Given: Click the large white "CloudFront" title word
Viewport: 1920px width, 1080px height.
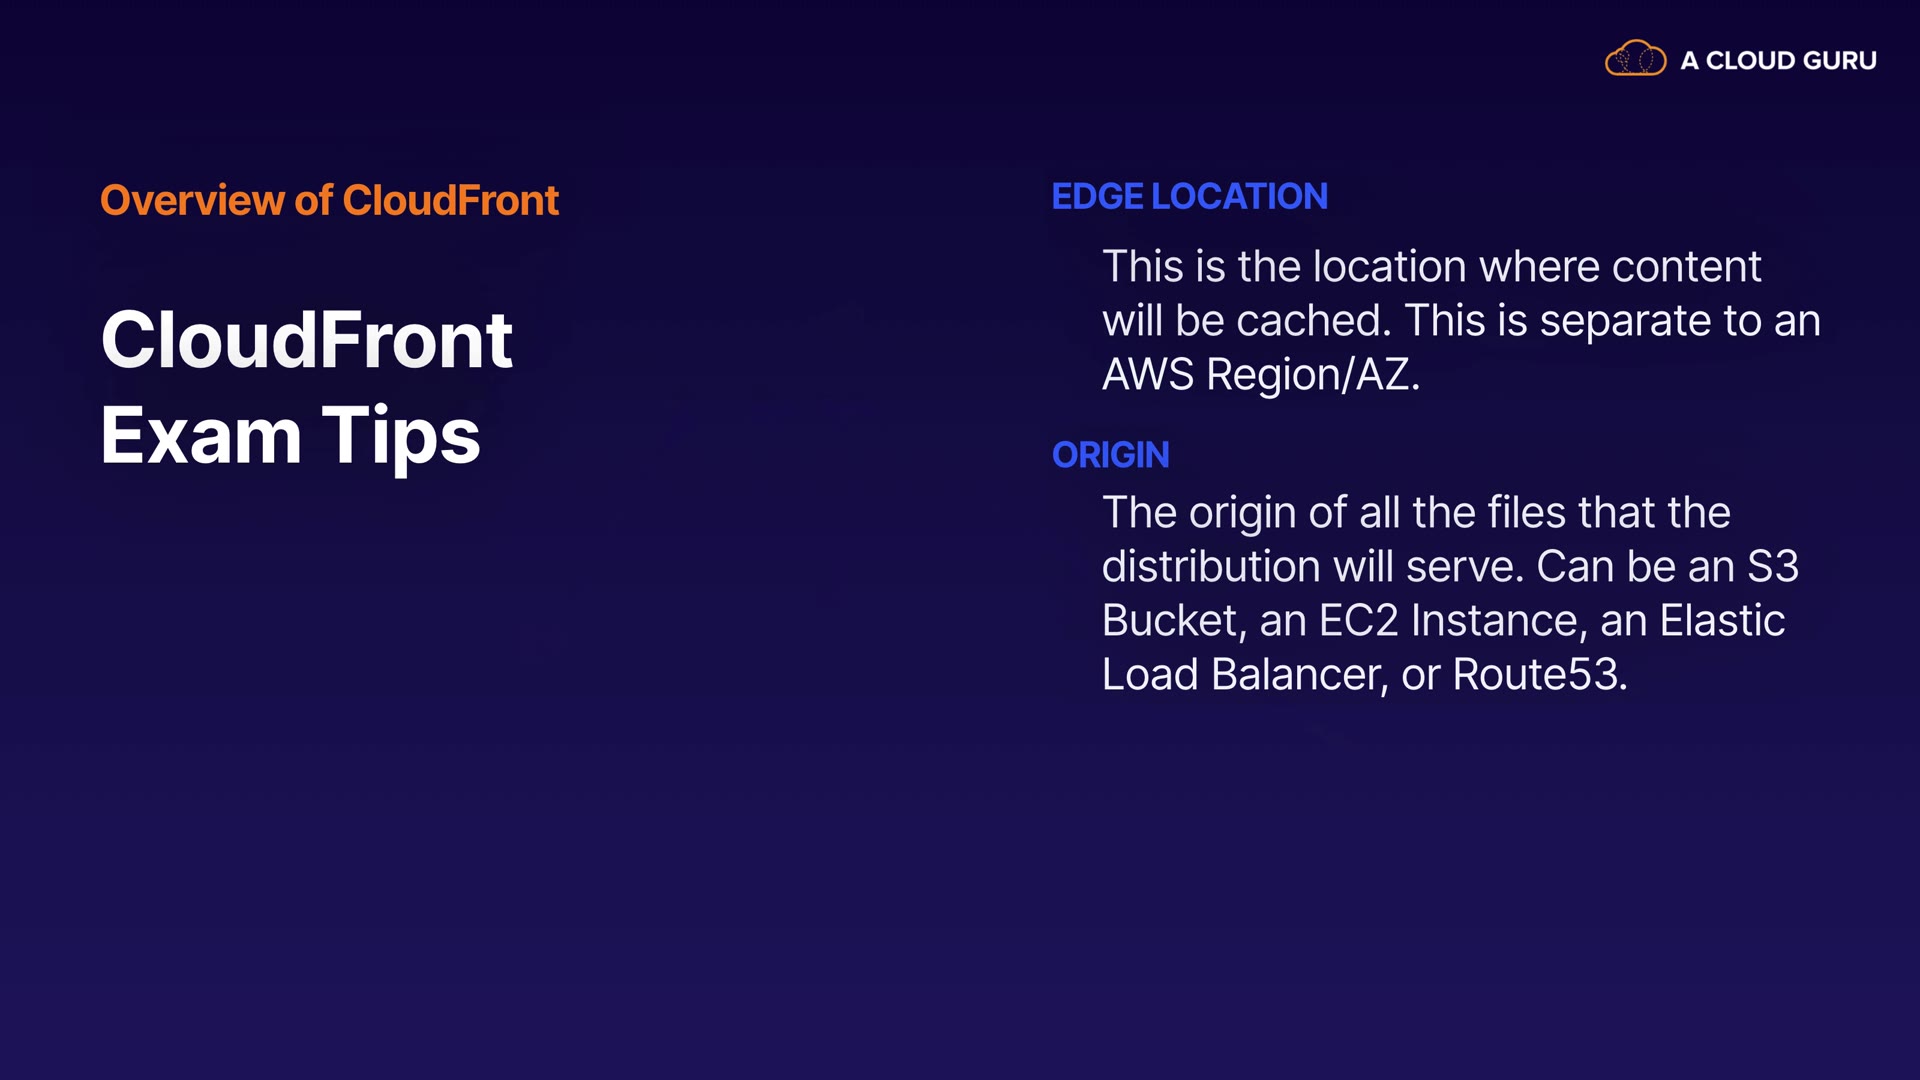Looking at the screenshot, I should [x=307, y=340].
